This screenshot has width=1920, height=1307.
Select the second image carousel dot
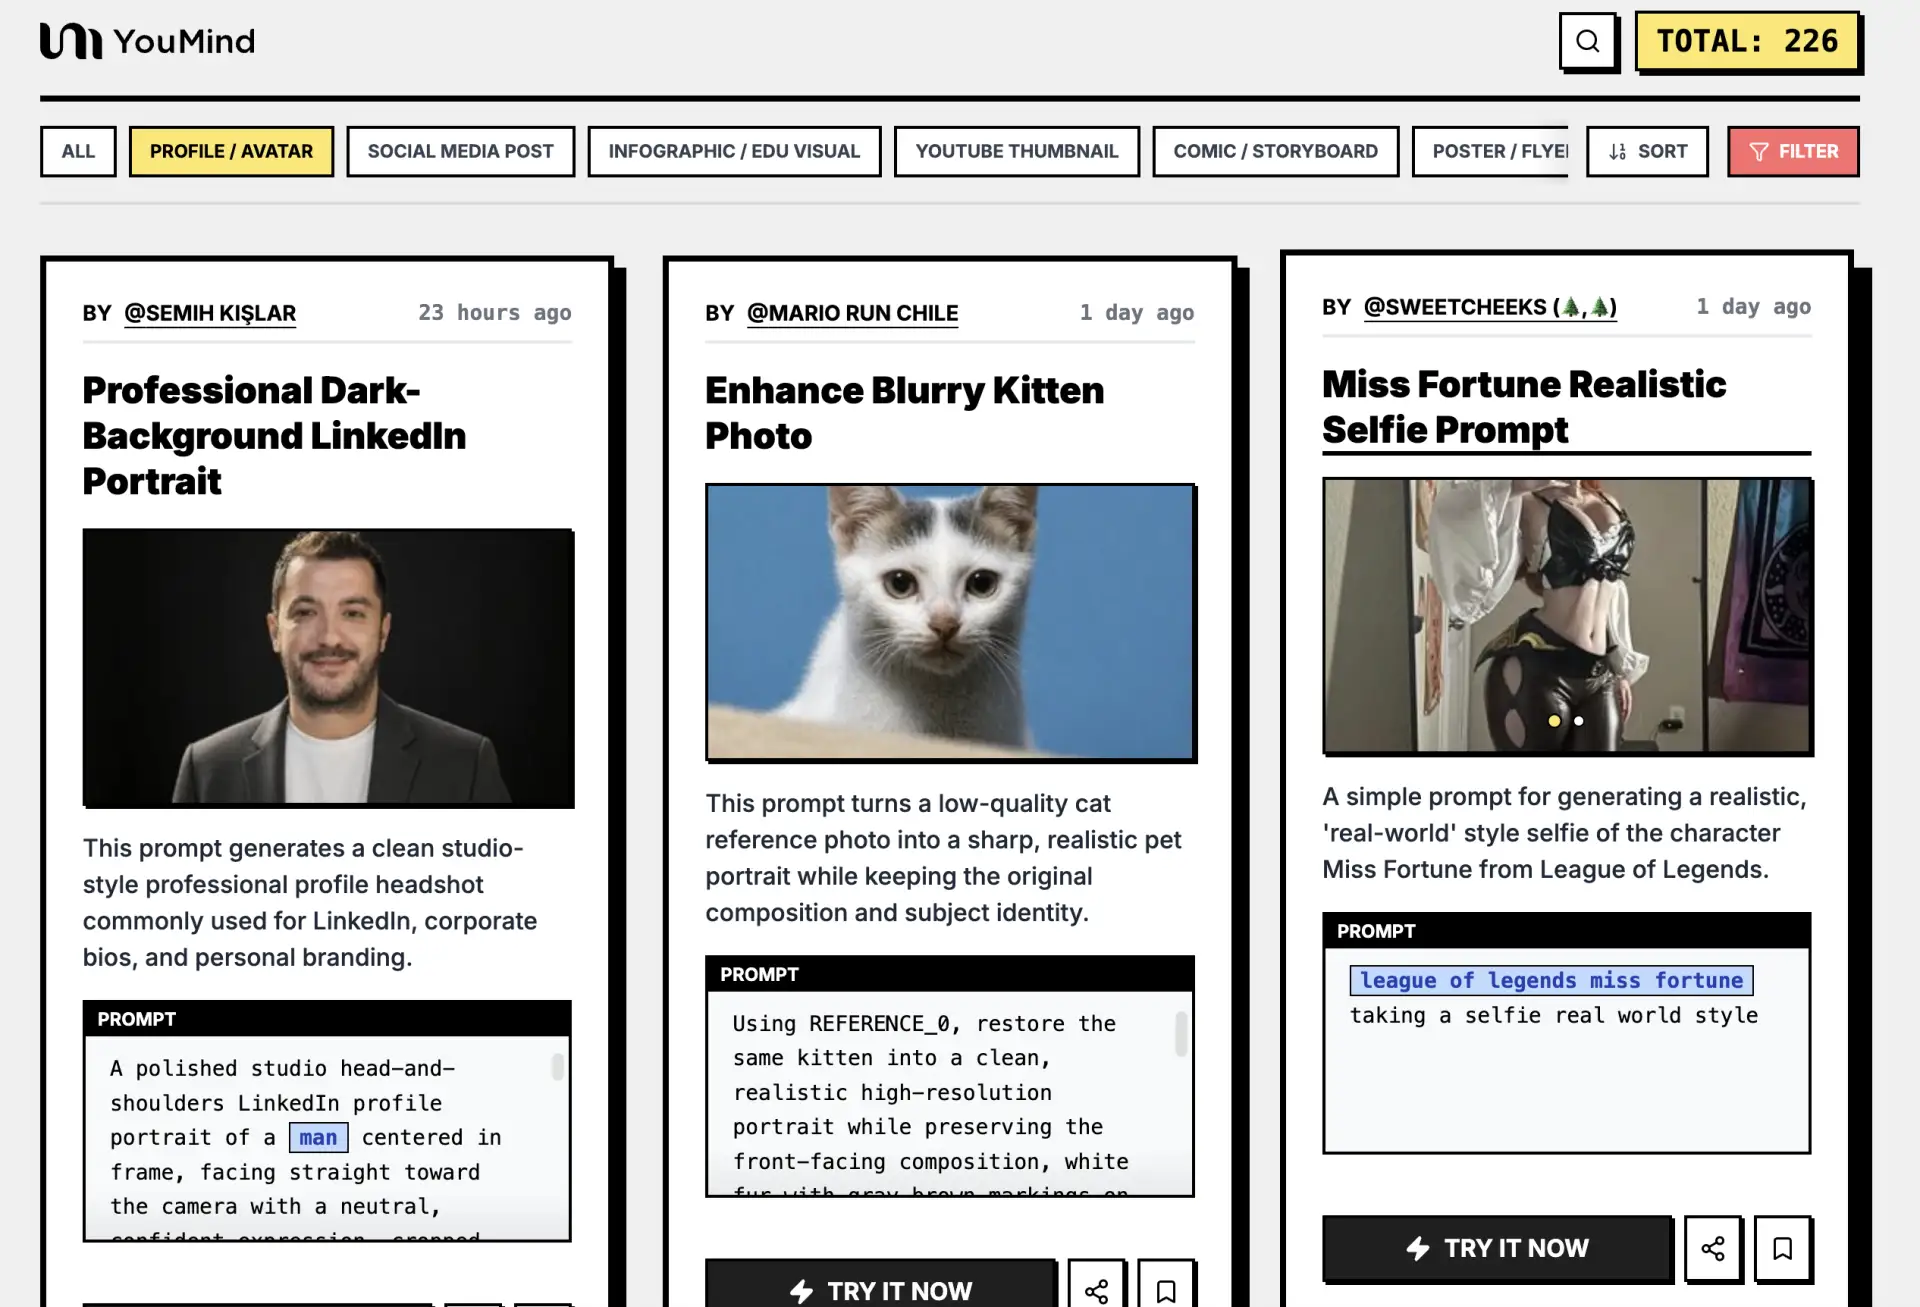tap(1579, 721)
